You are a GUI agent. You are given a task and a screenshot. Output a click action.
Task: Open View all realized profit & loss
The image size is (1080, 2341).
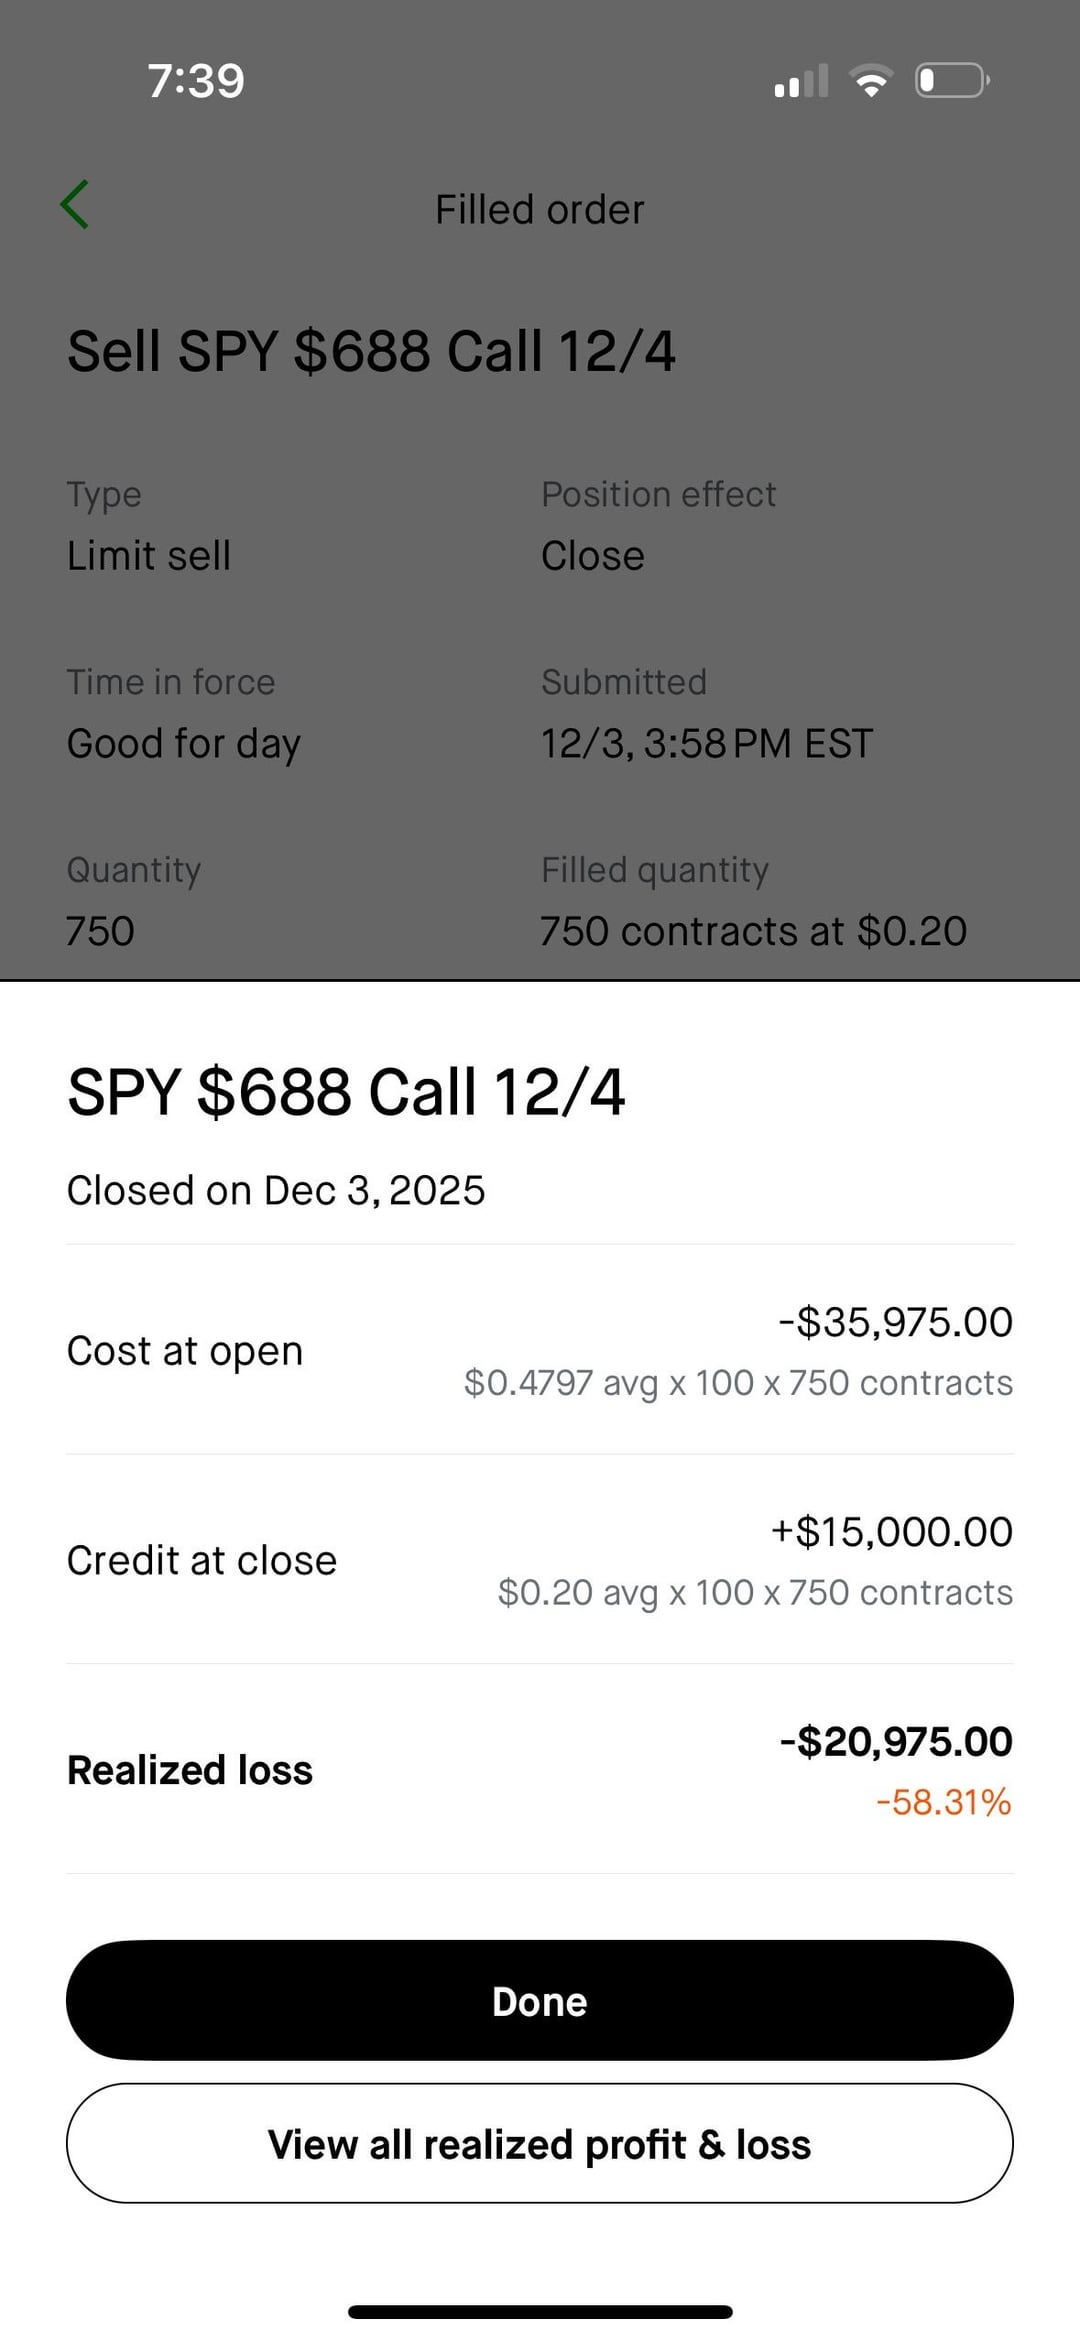point(540,2144)
